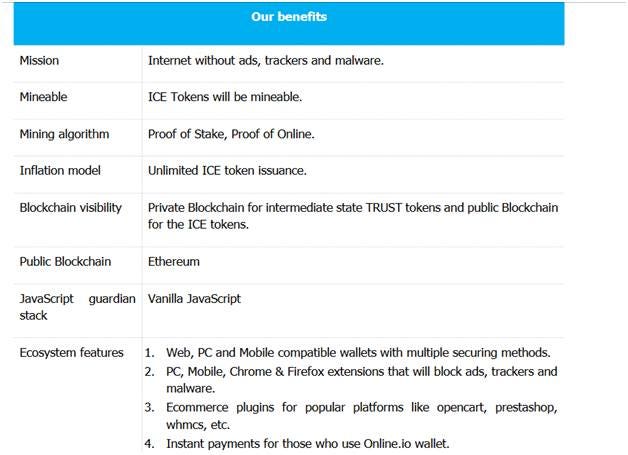Screen dimensions: 628x455
Task: Select the JavaScript guardian stack label
Action: [77, 307]
